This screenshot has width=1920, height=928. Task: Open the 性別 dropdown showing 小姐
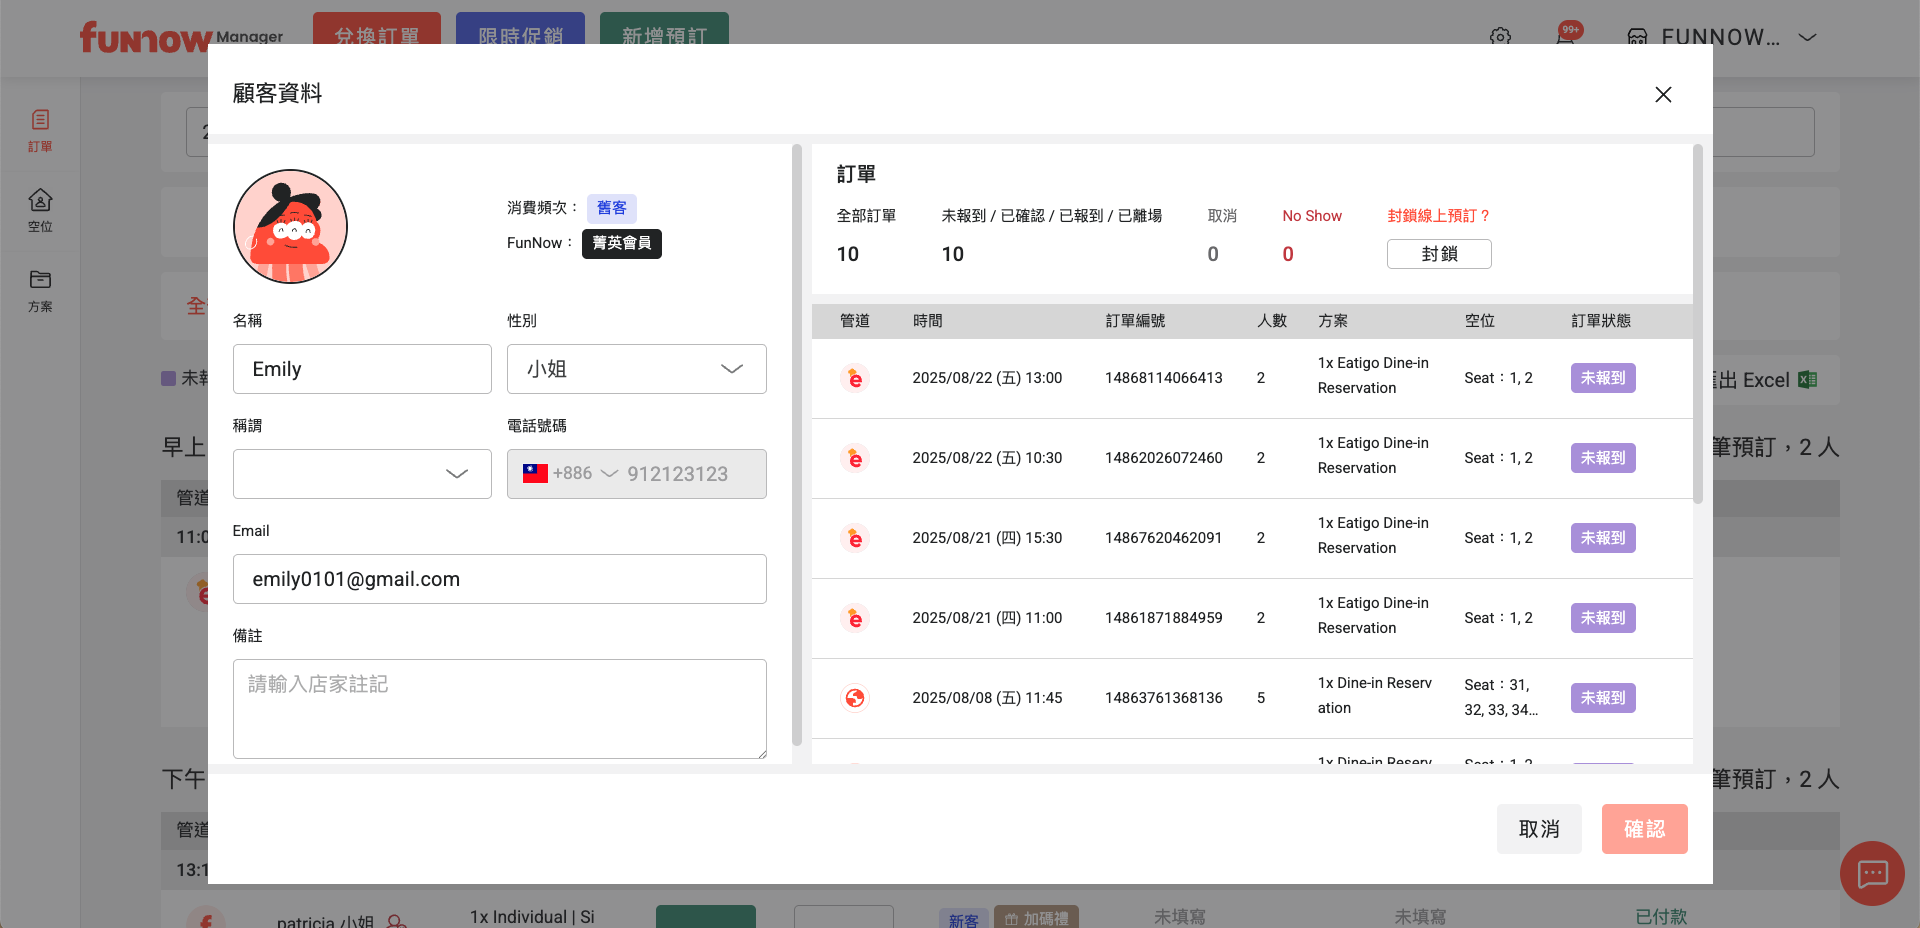coord(636,369)
